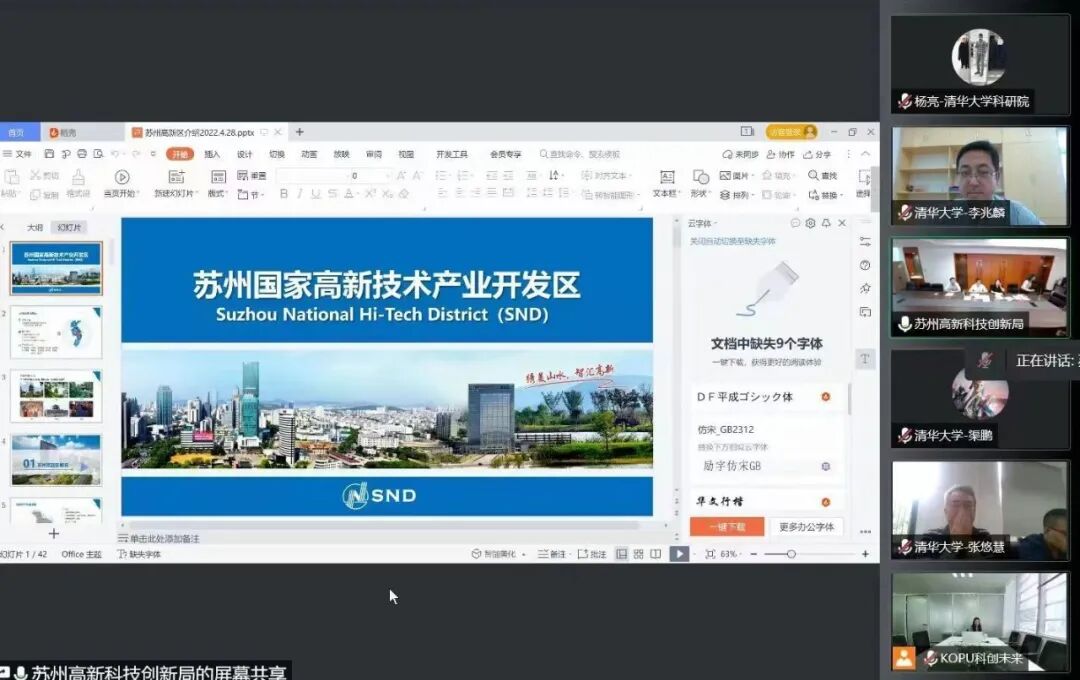The width and height of the screenshot is (1080, 680).
Task: Click the More Office Fonts (更多办公字体) button
Action: pos(806,526)
